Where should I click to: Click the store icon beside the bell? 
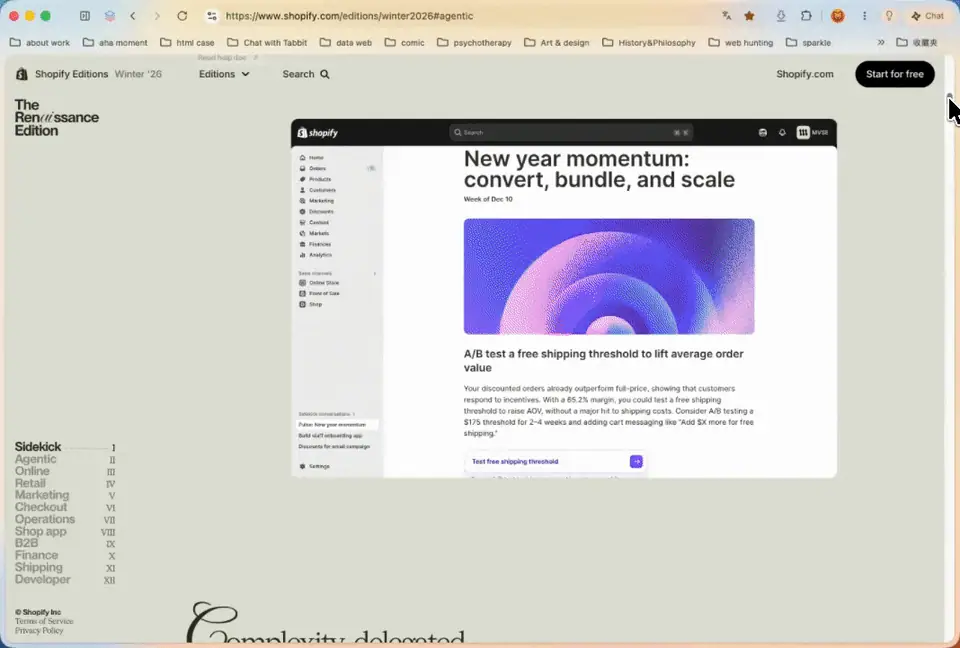pyautogui.click(x=762, y=132)
